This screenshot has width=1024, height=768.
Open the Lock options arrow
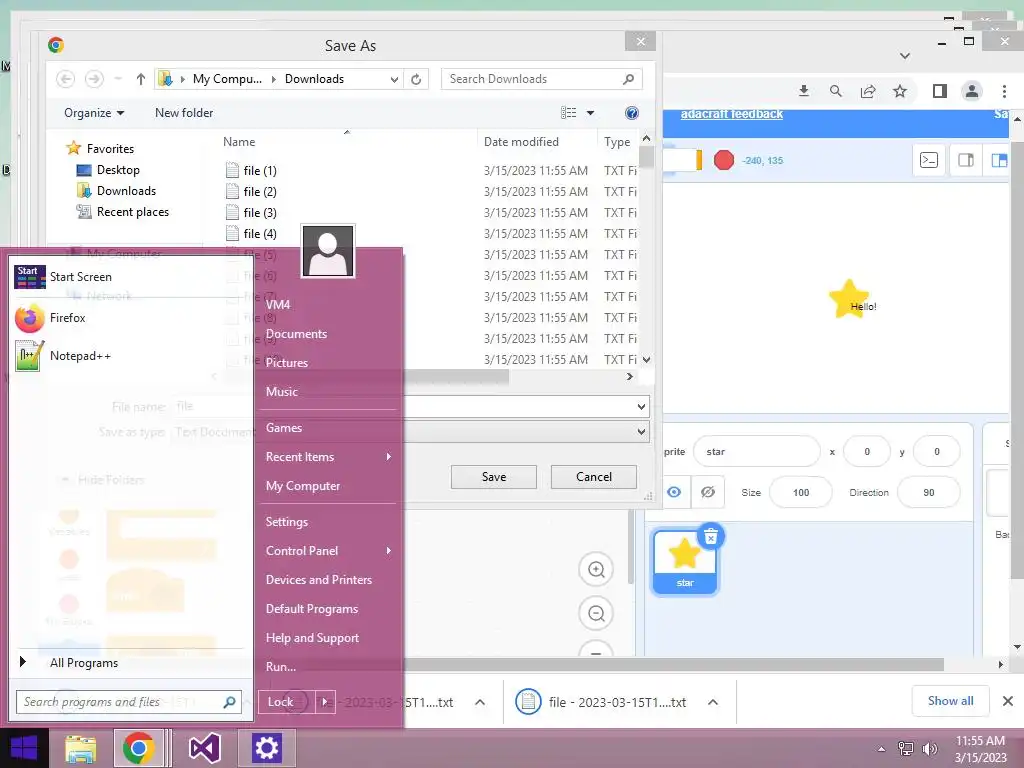pos(325,702)
